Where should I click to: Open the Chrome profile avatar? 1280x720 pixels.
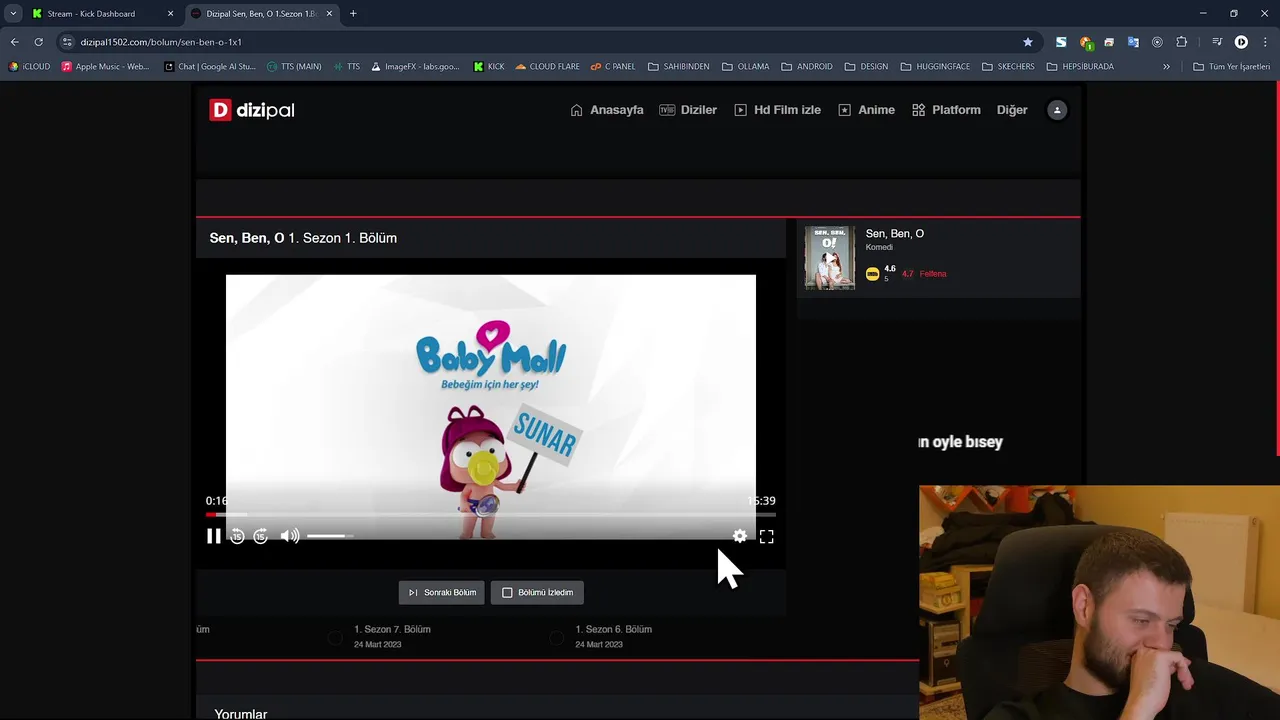pyautogui.click(x=1241, y=42)
